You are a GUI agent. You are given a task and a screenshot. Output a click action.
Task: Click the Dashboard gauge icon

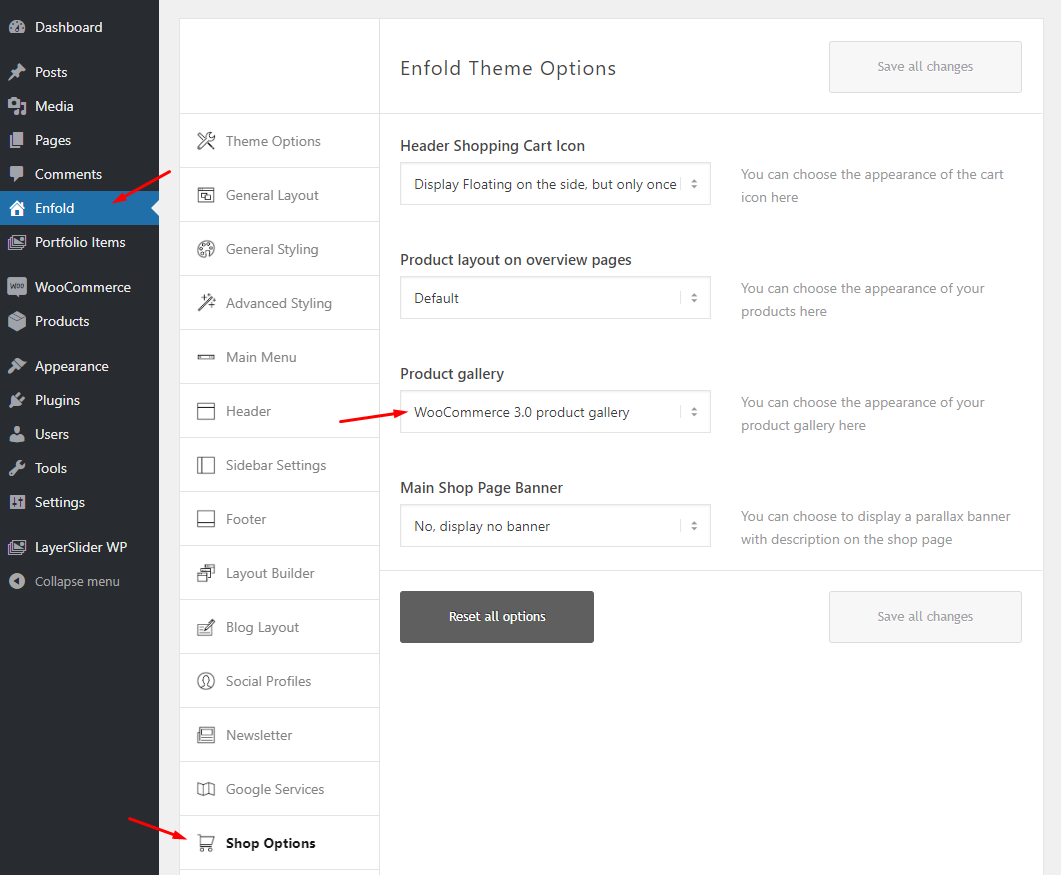click(x=17, y=27)
